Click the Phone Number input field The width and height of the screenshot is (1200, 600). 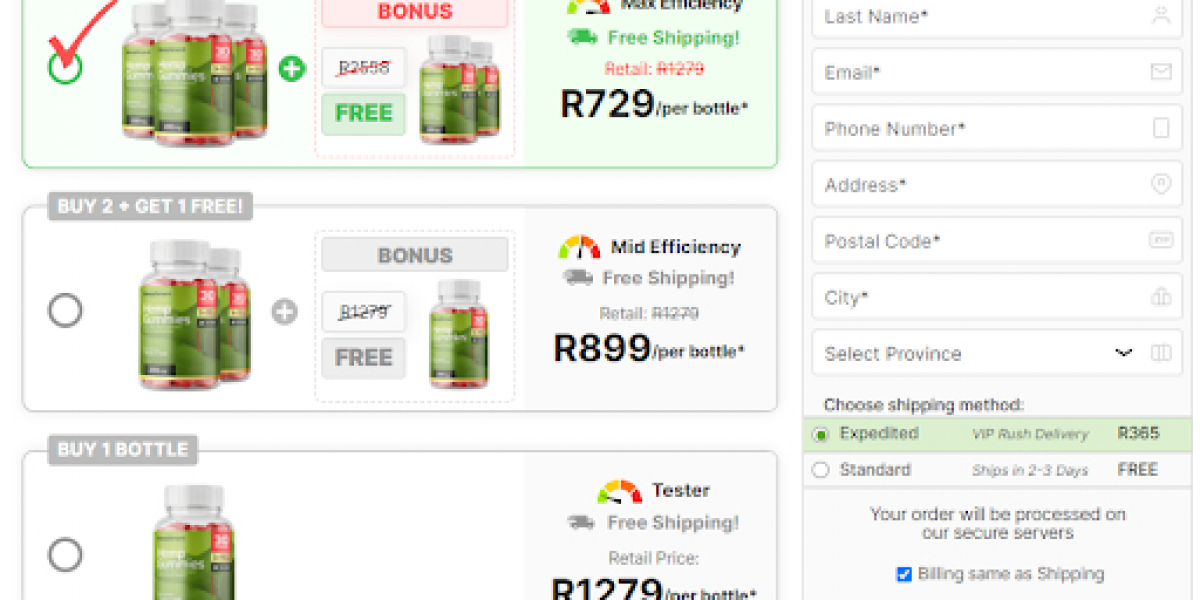point(980,128)
